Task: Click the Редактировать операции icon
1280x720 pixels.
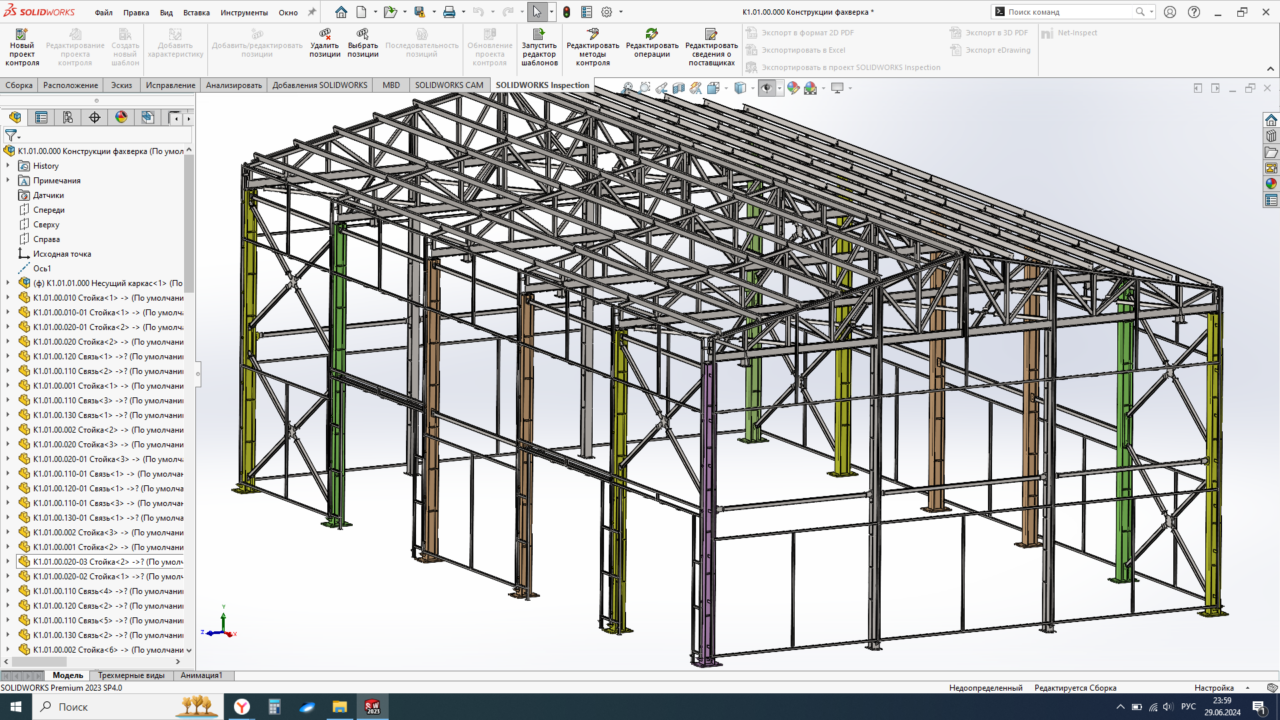Action: pos(651,34)
